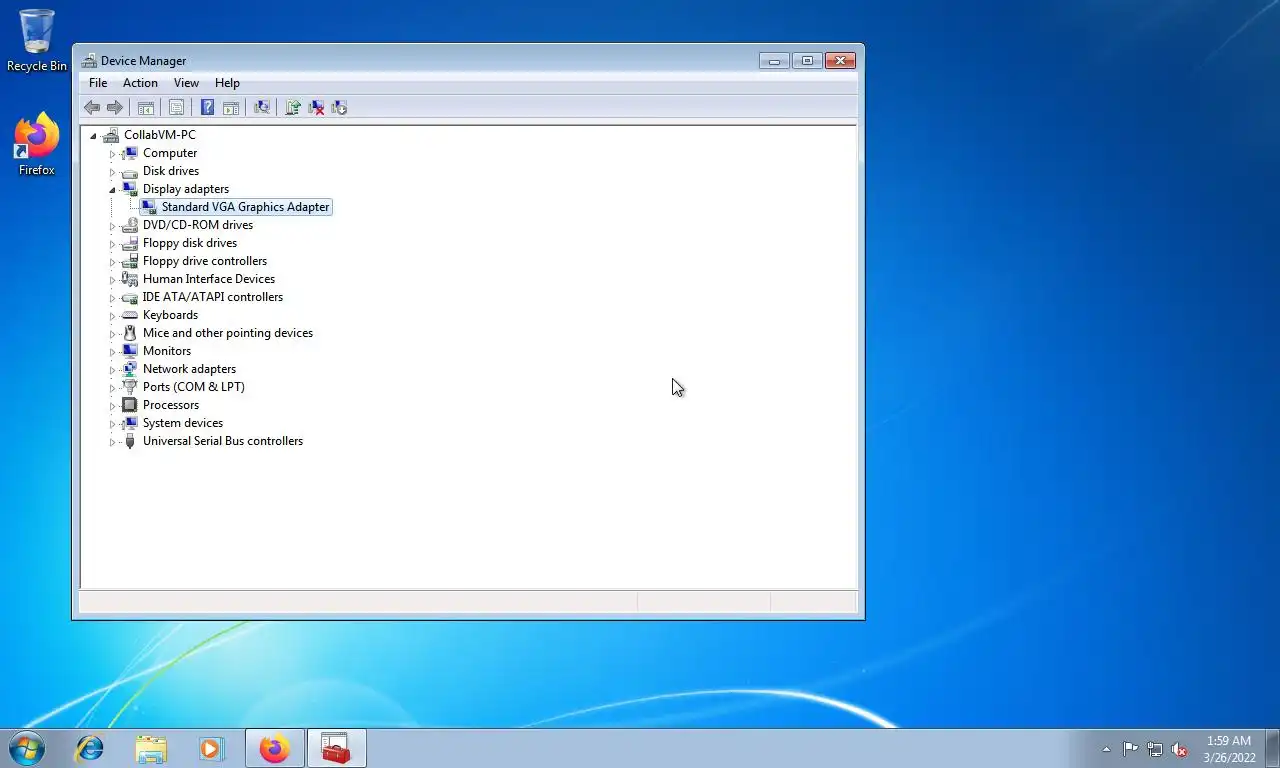The height and width of the screenshot is (768, 1280).
Task: Expand the Keyboards category arrow
Action: click(112, 316)
